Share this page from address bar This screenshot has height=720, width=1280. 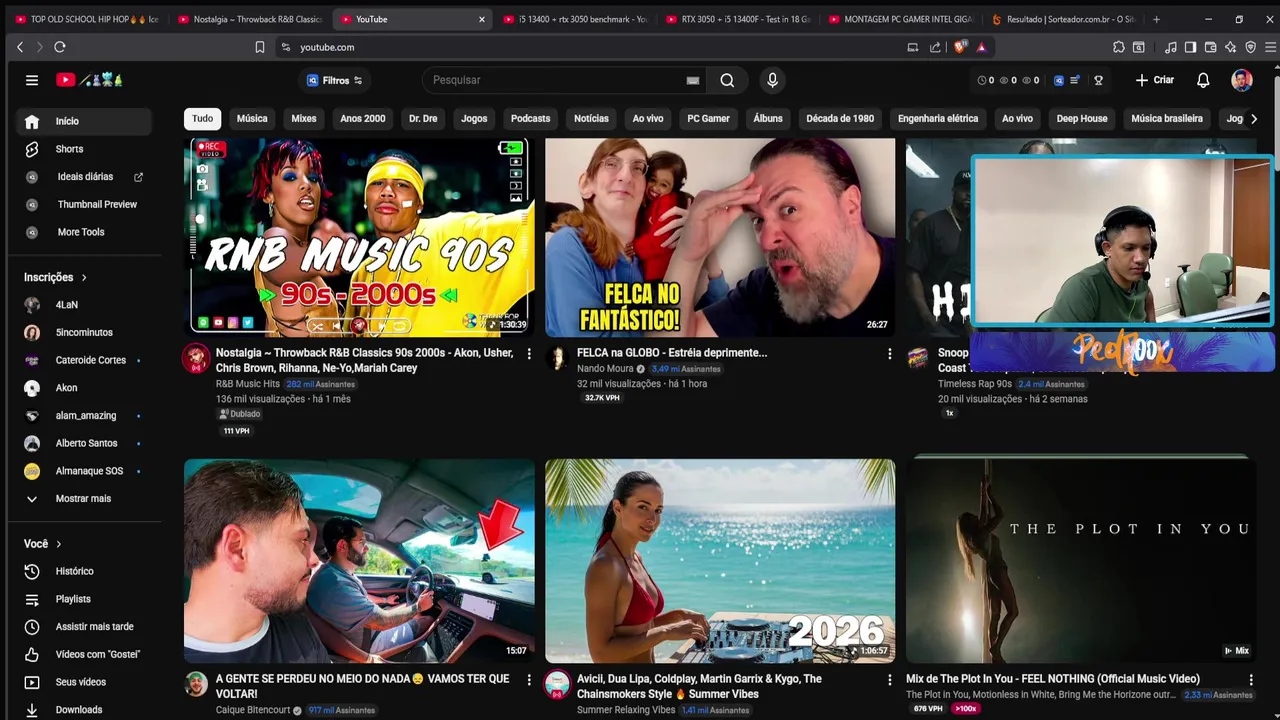click(935, 47)
